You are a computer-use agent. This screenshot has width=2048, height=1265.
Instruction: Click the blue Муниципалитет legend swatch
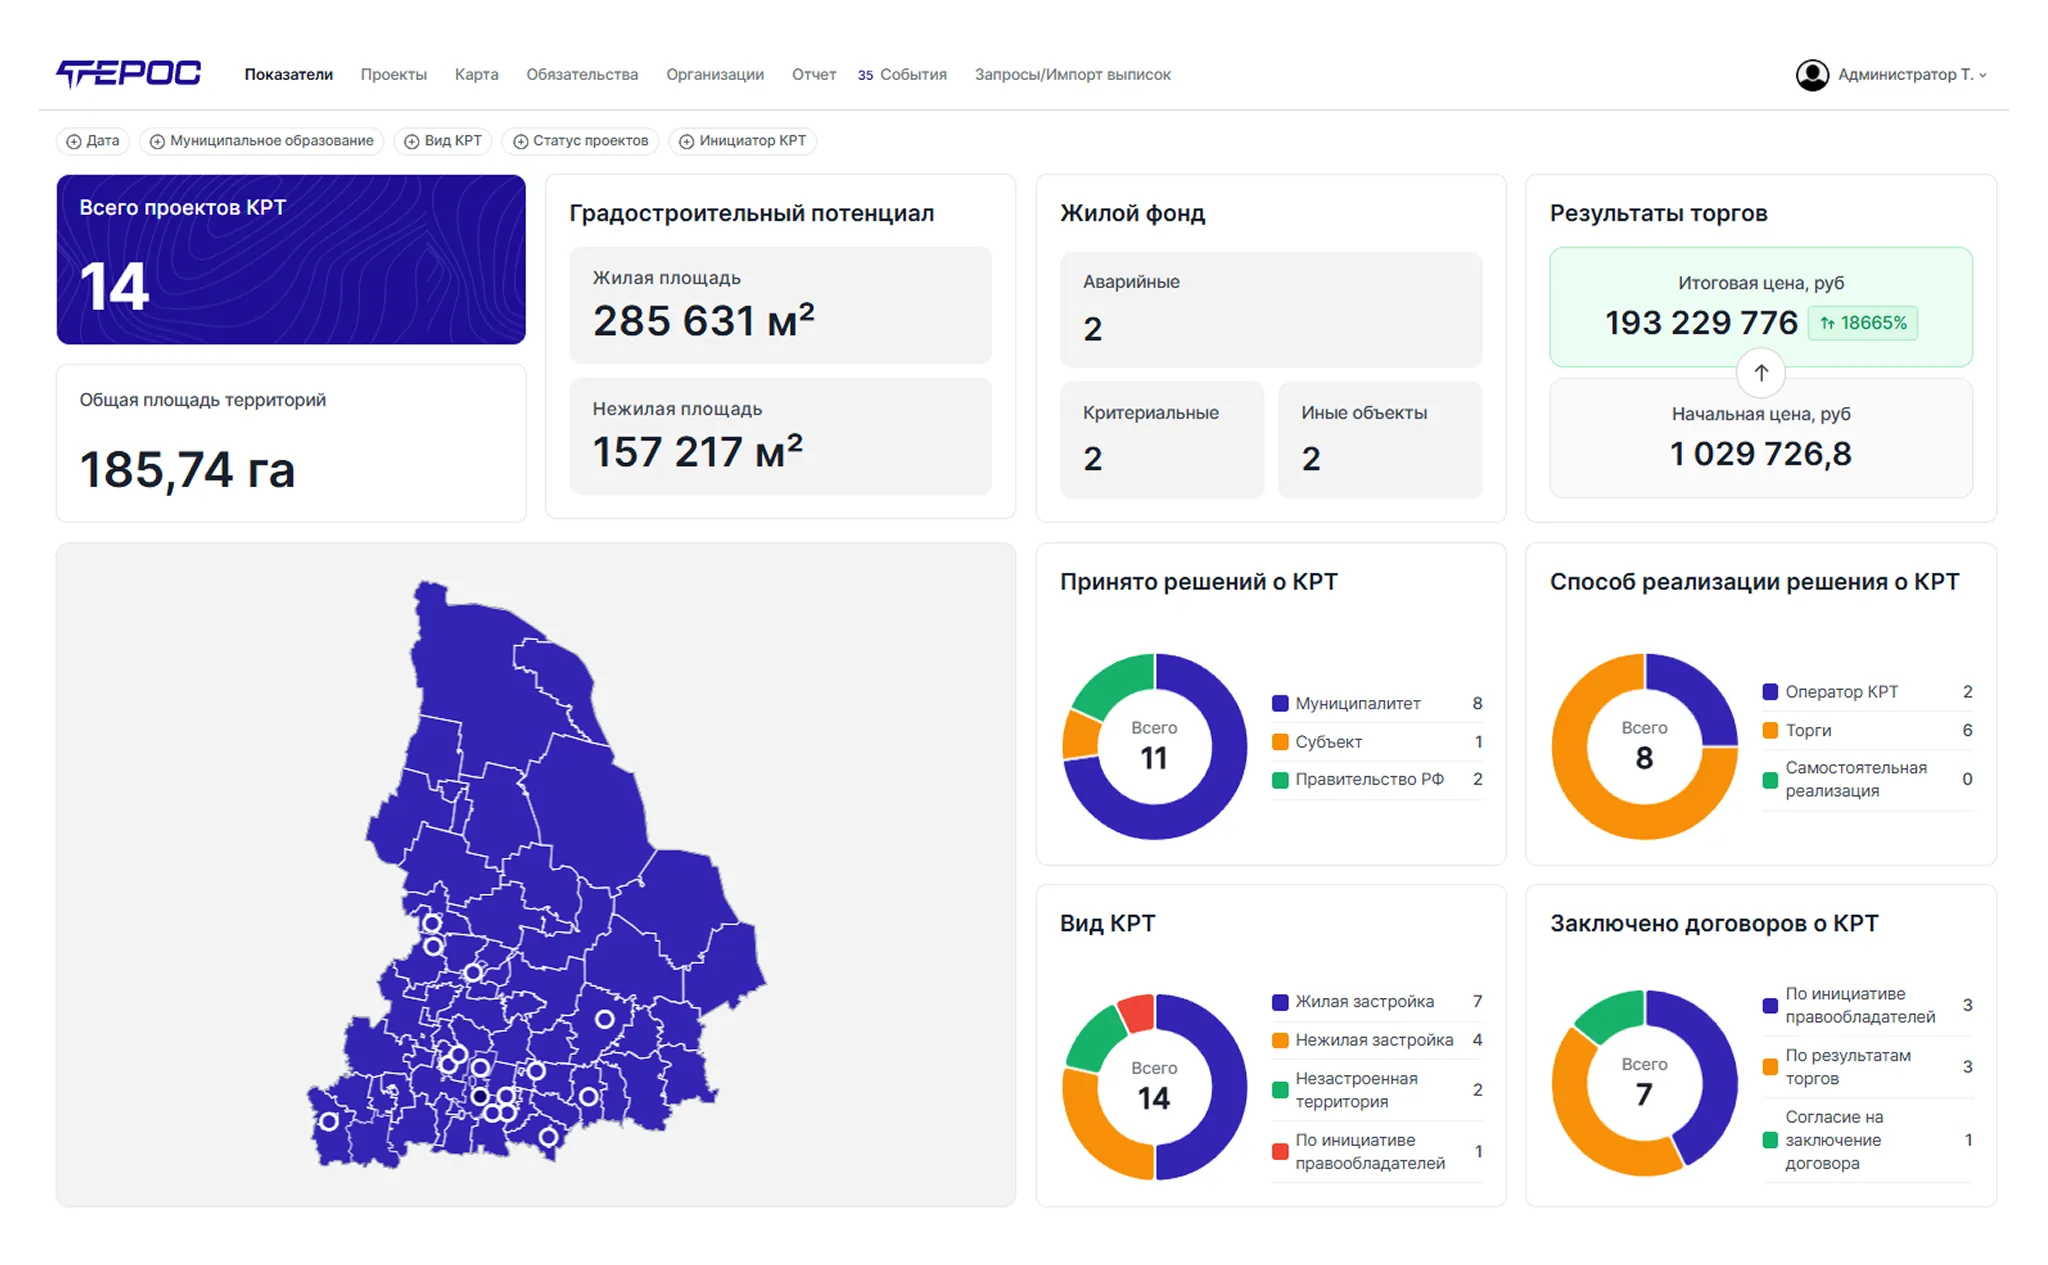(1279, 703)
